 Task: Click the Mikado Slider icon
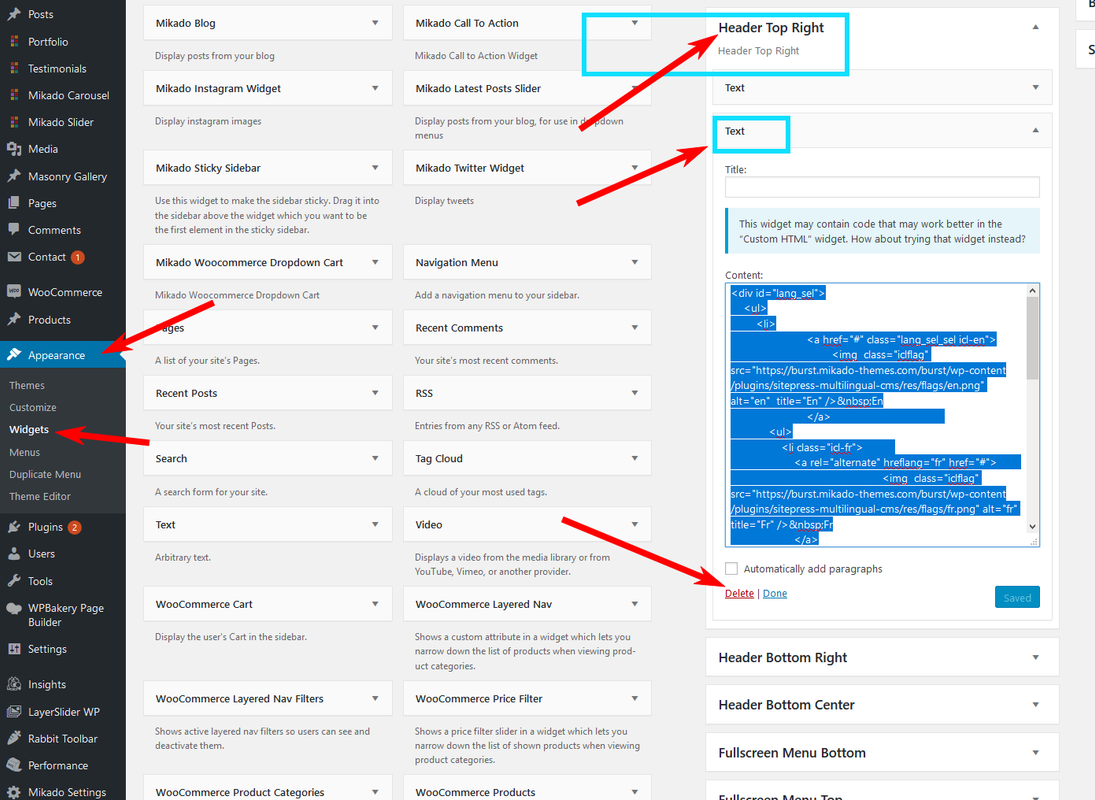(x=14, y=121)
